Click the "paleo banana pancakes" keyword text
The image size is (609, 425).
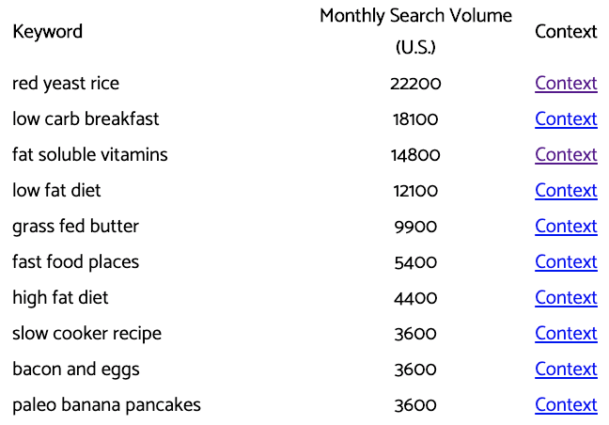tap(106, 405)
